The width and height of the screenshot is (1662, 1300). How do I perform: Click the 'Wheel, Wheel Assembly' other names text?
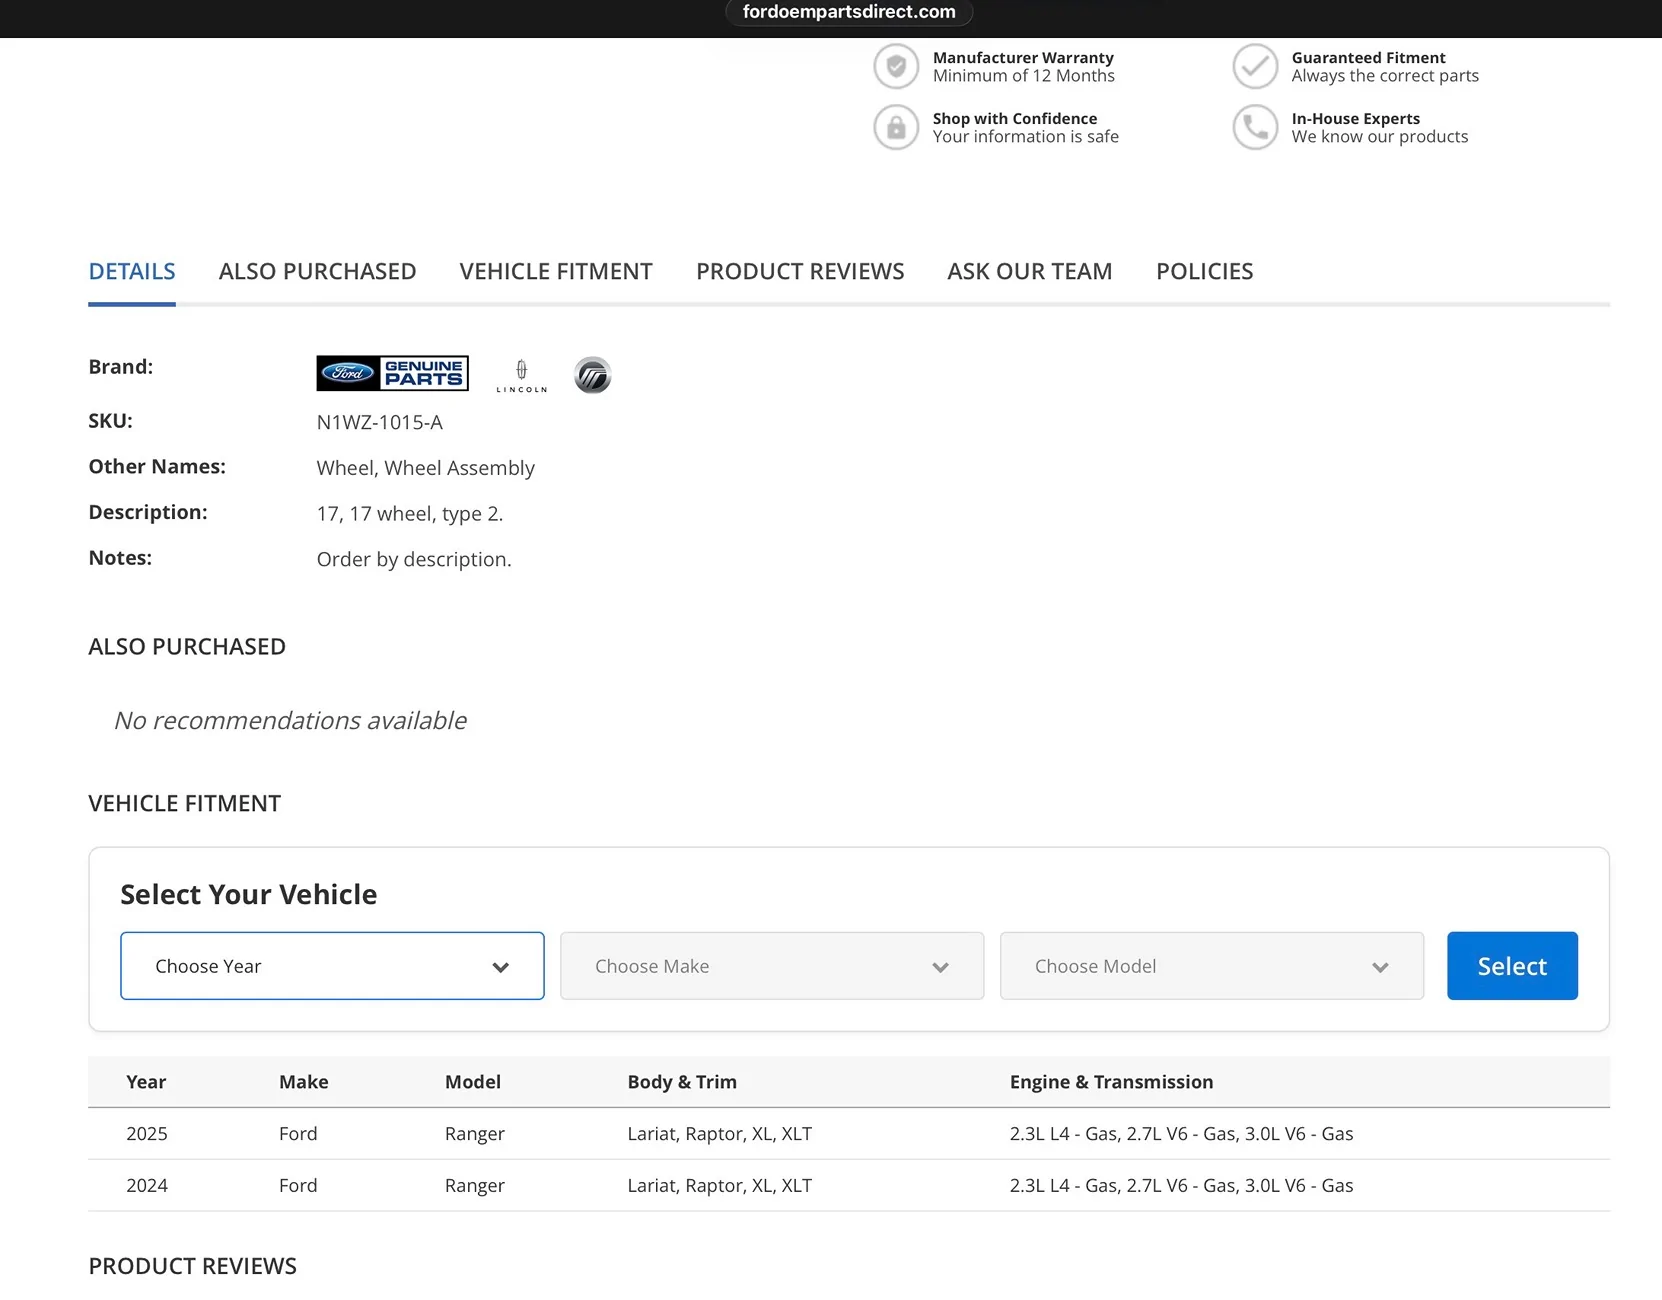click(426, 468)
